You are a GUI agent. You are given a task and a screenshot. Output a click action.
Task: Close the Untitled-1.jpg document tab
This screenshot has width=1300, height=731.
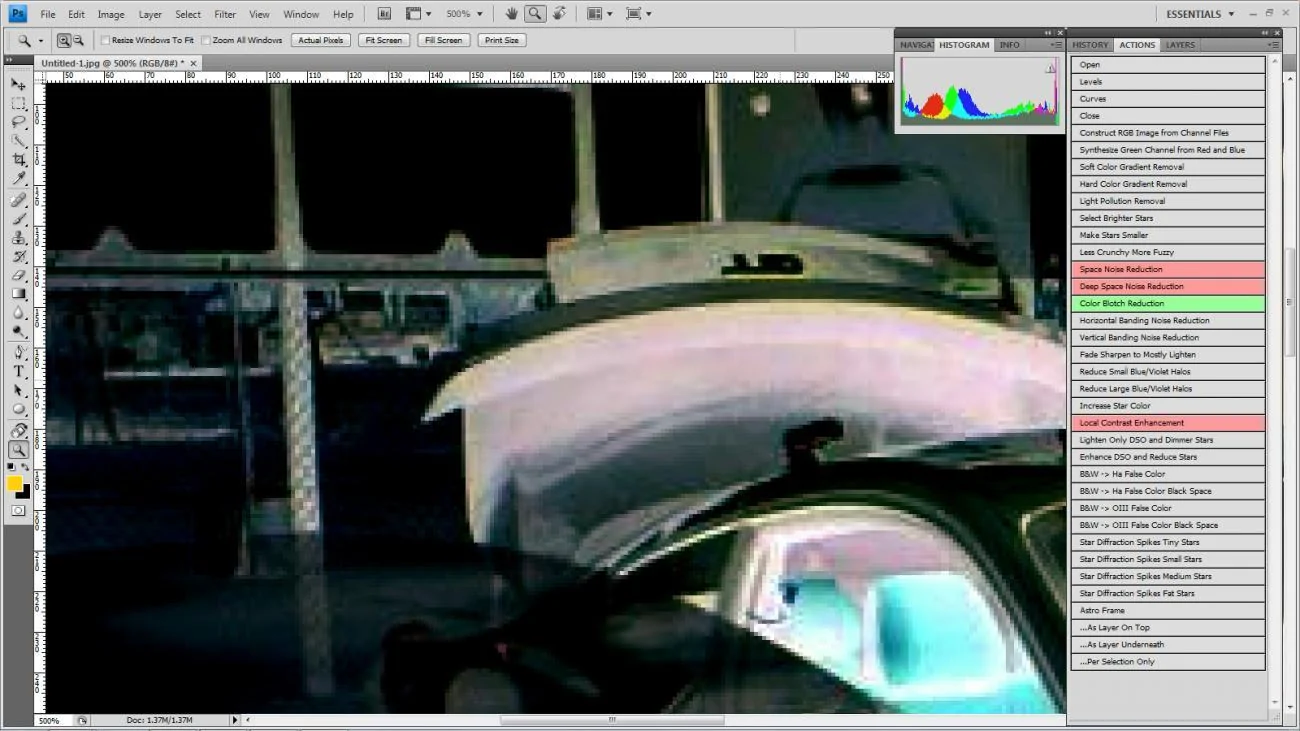194,62
